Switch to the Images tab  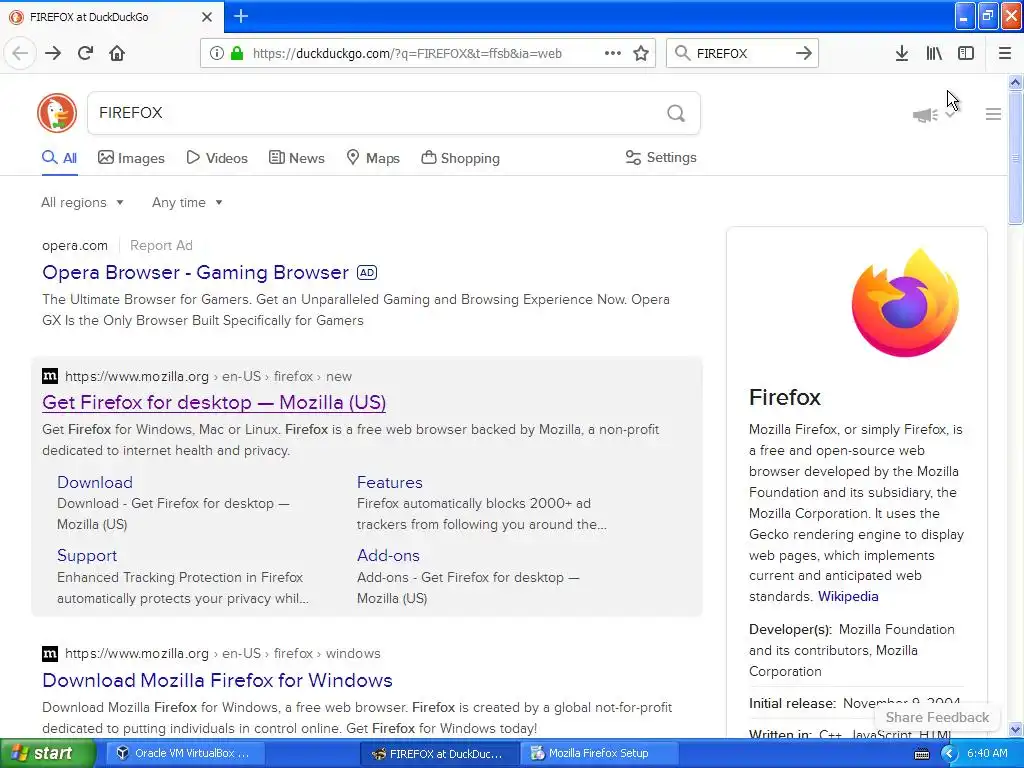tap(131, 158)
